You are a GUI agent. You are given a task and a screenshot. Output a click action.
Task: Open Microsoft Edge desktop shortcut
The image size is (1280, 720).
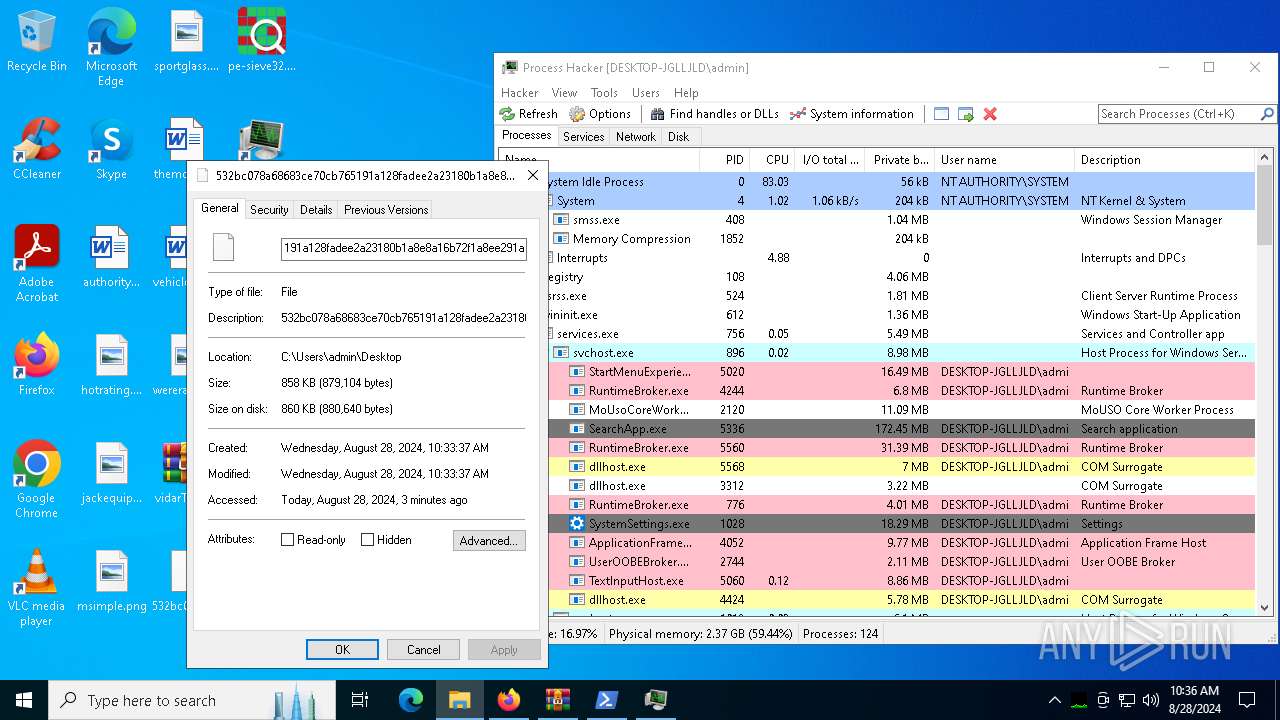[x=111, y=48]
